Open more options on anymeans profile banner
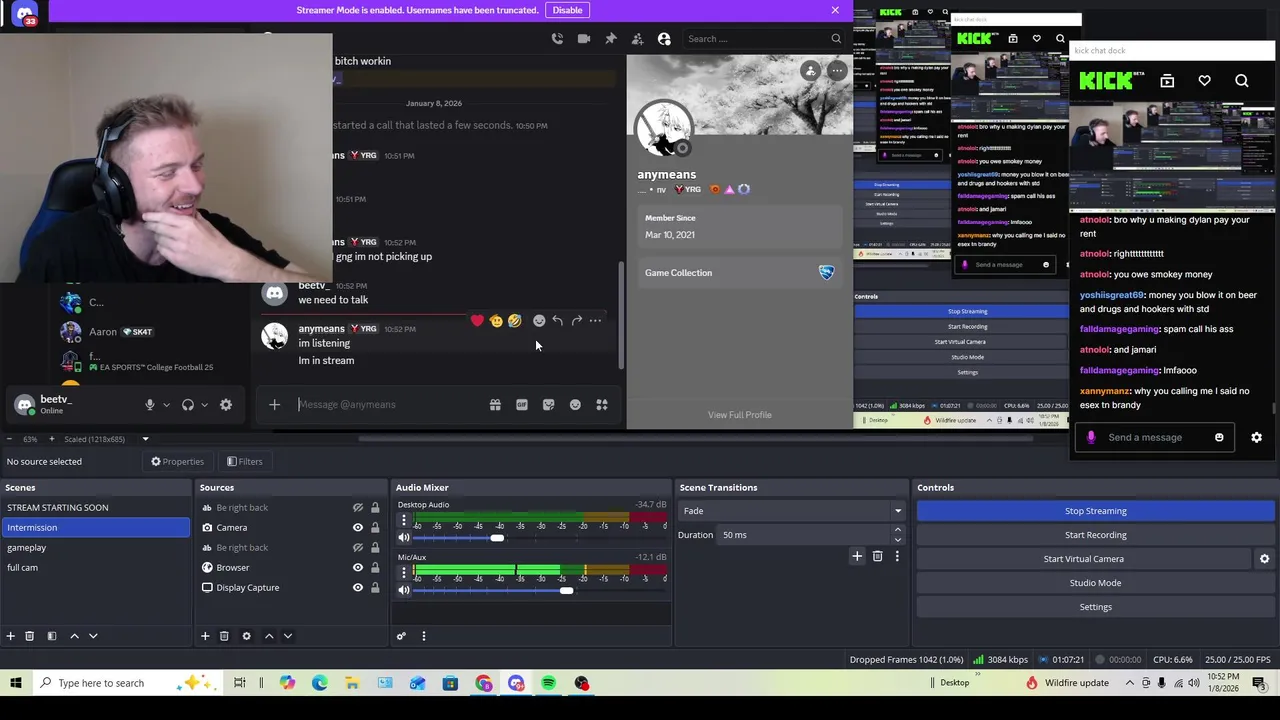 (836, 70)
